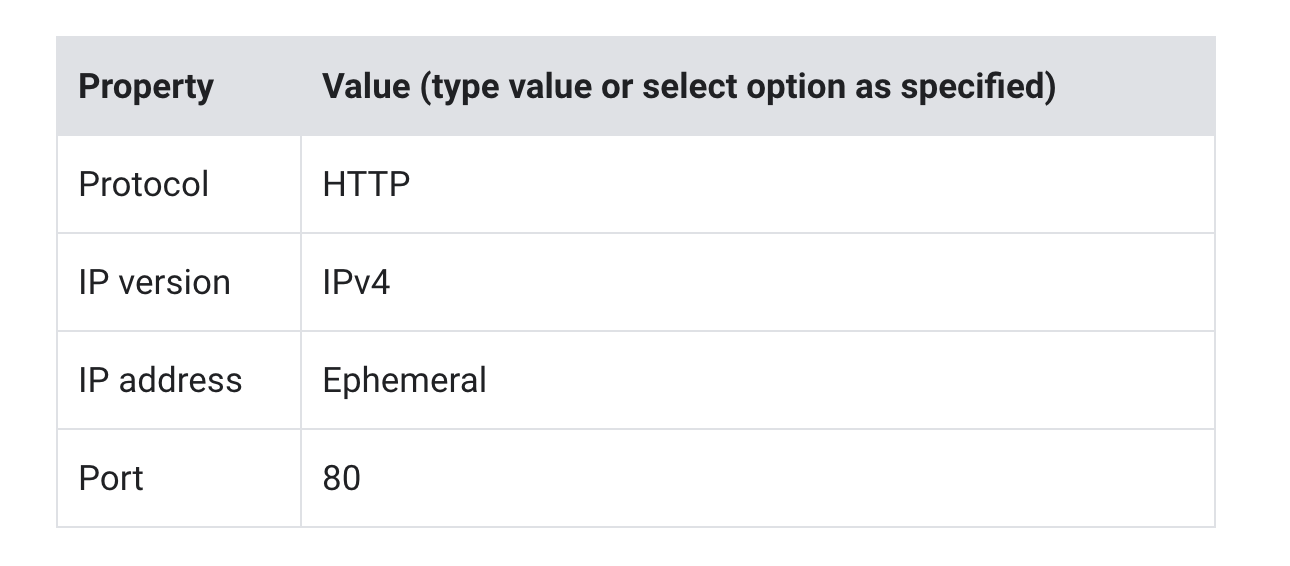Click the word 'address' in IP address

click(181, 381)
